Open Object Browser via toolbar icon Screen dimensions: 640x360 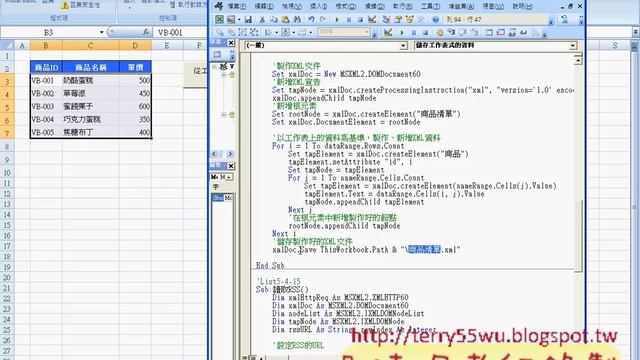pos(409,19)
